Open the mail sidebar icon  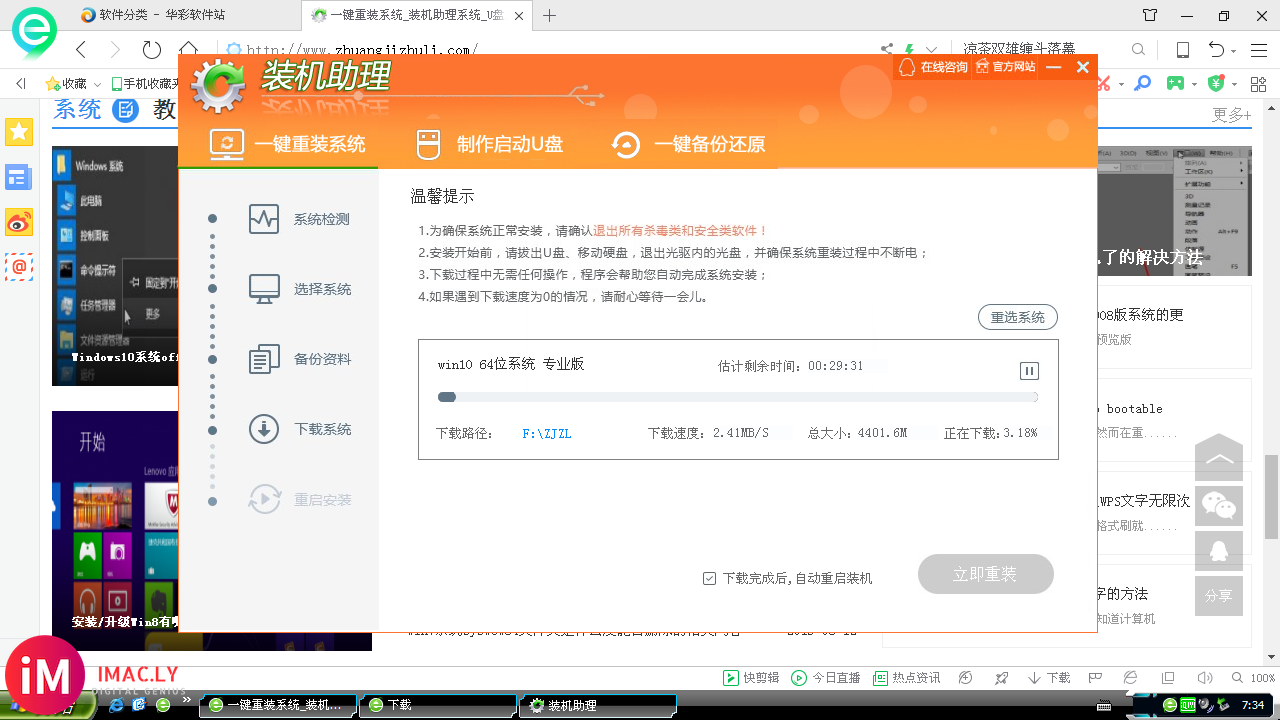pyautogui.click(x=19, y=266)
